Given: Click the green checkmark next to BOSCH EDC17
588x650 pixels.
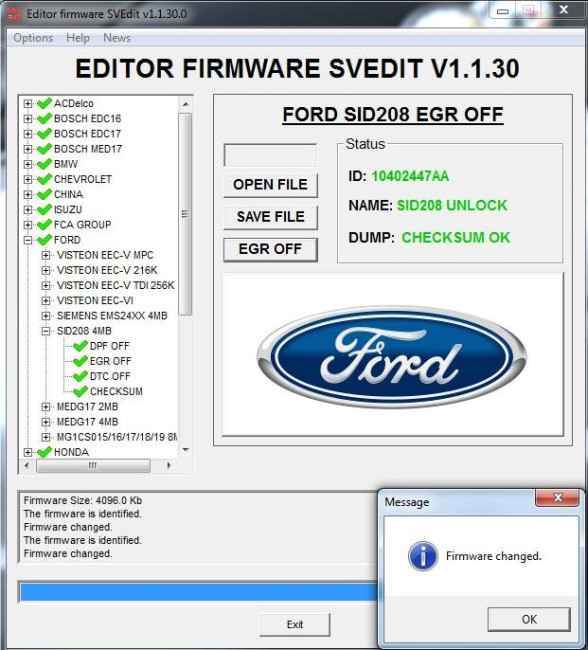Looking at the screenshot, I should pyautogui.click(x=44, y=133).
